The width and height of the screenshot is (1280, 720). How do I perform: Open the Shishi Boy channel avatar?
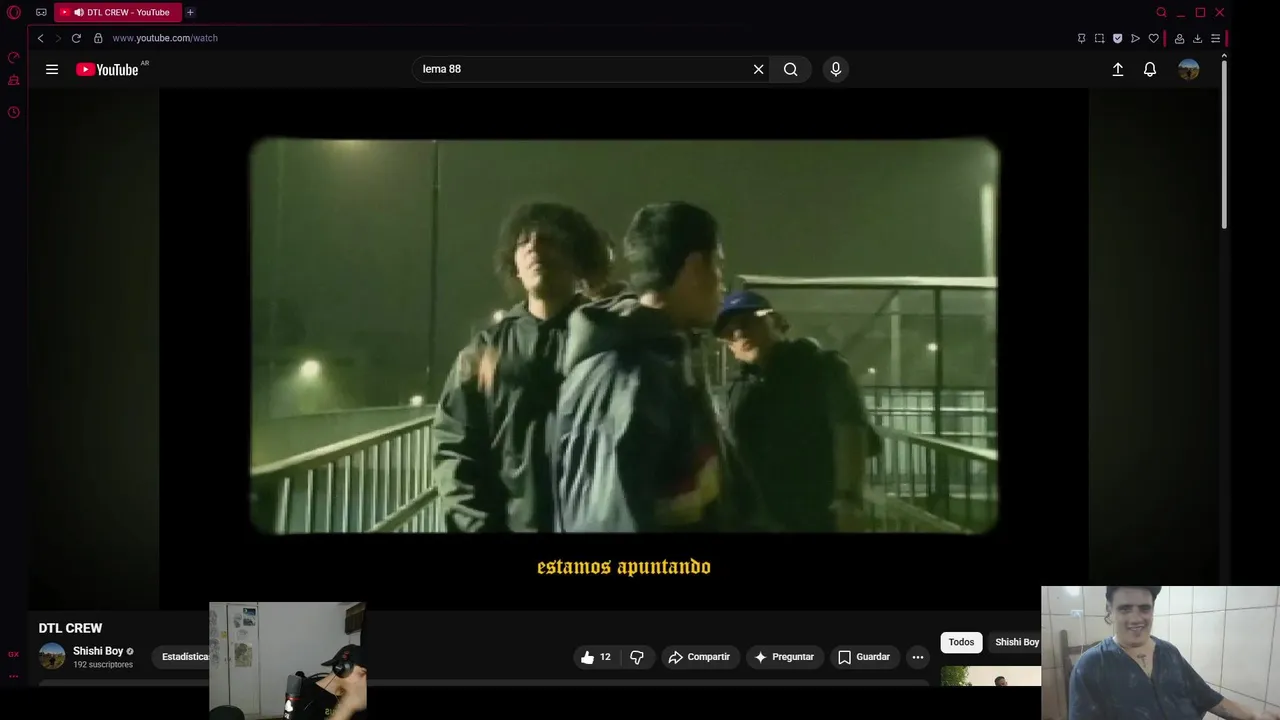pyautogui.click(x=52, y=657)
